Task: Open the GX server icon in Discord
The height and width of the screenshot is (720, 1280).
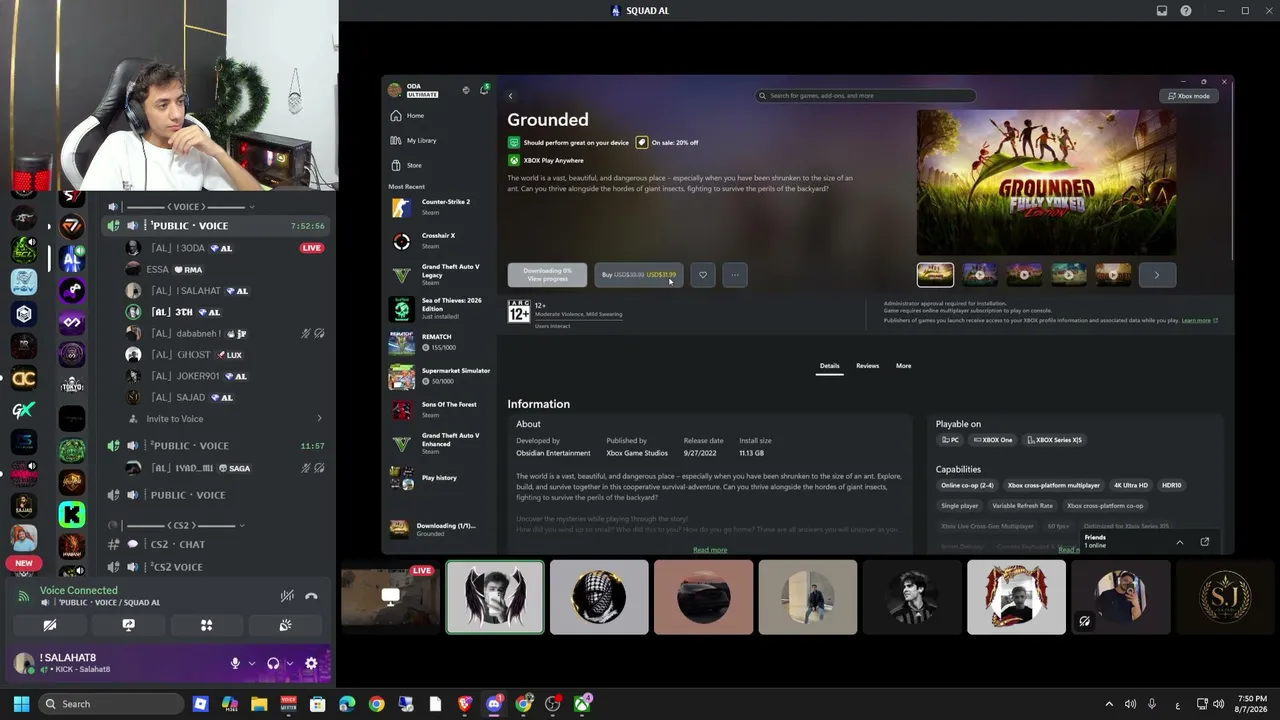Action: click(x=23, y=410)
